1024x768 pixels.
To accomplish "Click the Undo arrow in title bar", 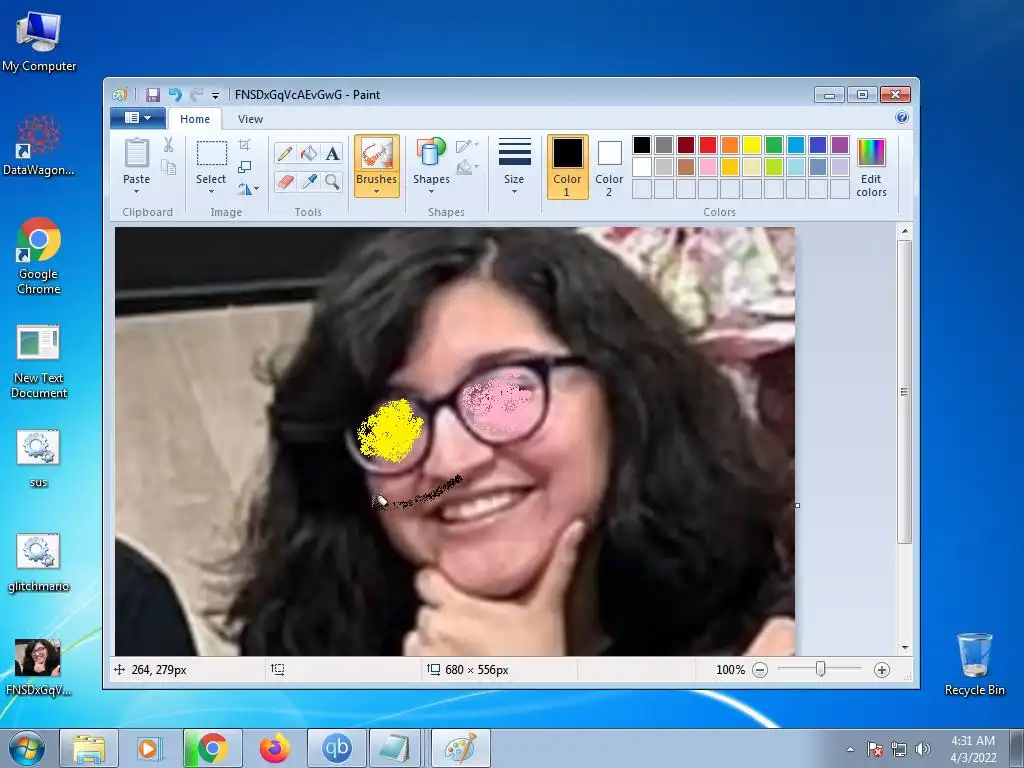I will coord(174,95).
